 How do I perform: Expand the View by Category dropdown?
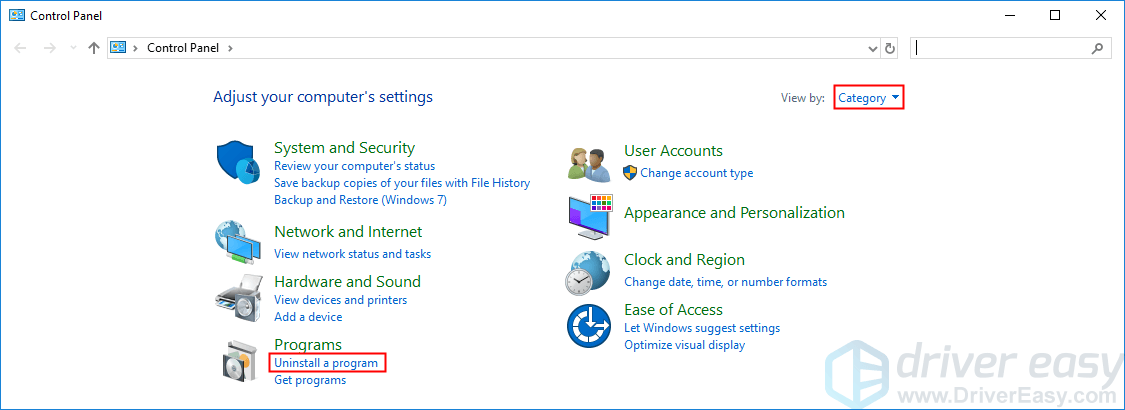click(x=869, y=97)
